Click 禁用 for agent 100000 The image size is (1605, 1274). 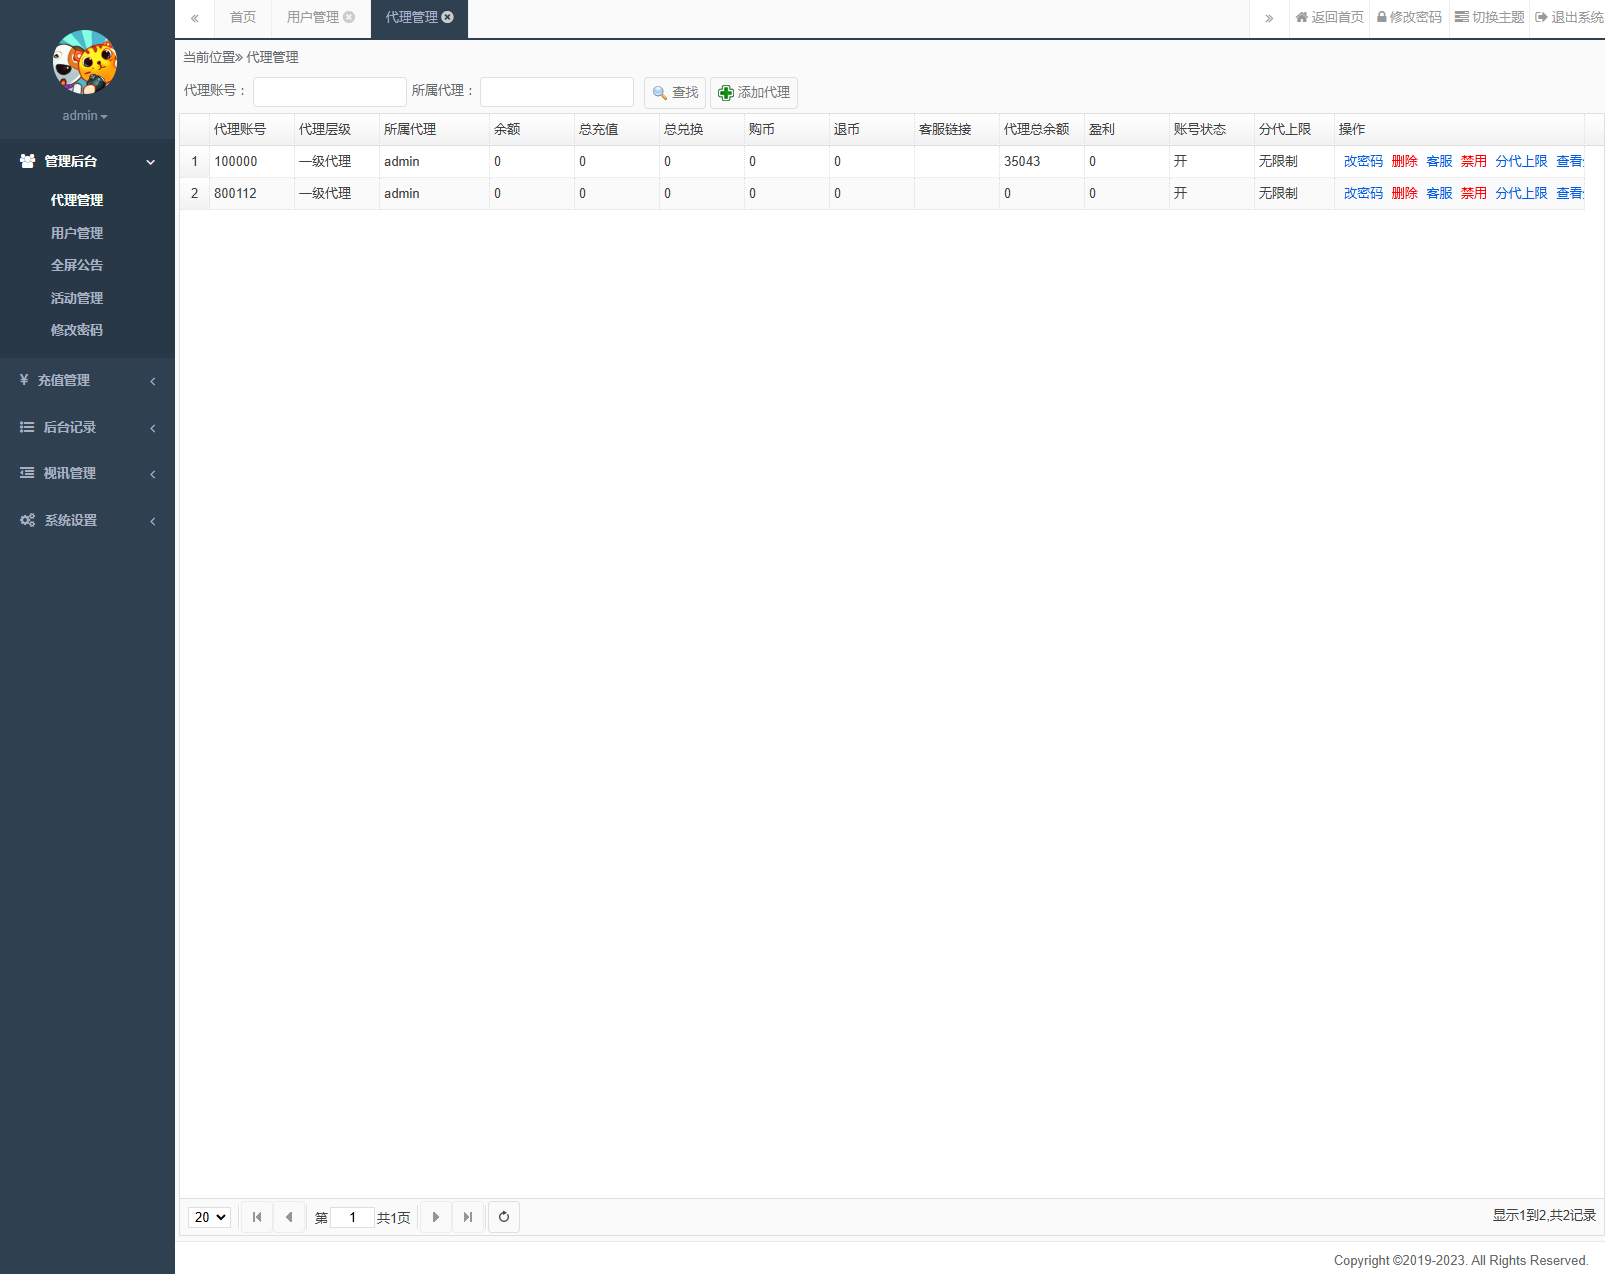click(x=1473, y=161)
